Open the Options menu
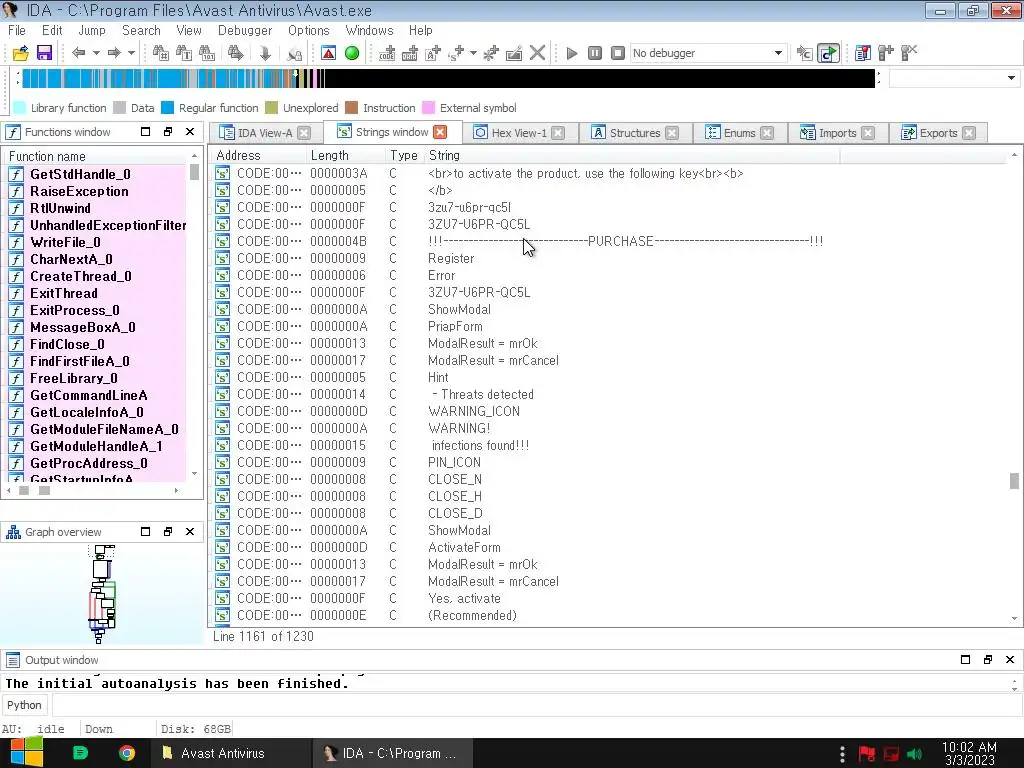Screen dimensions: 1024x768 (x=309, y=30)
